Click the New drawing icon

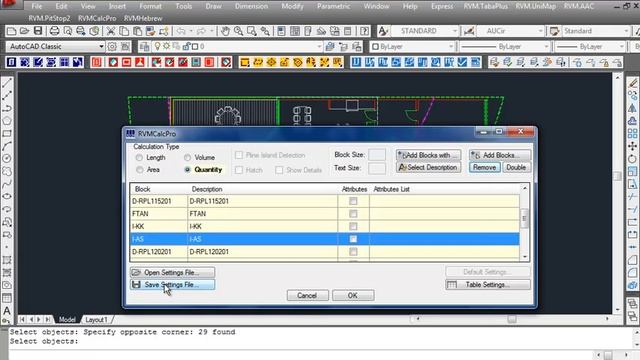tap(11, 31)
